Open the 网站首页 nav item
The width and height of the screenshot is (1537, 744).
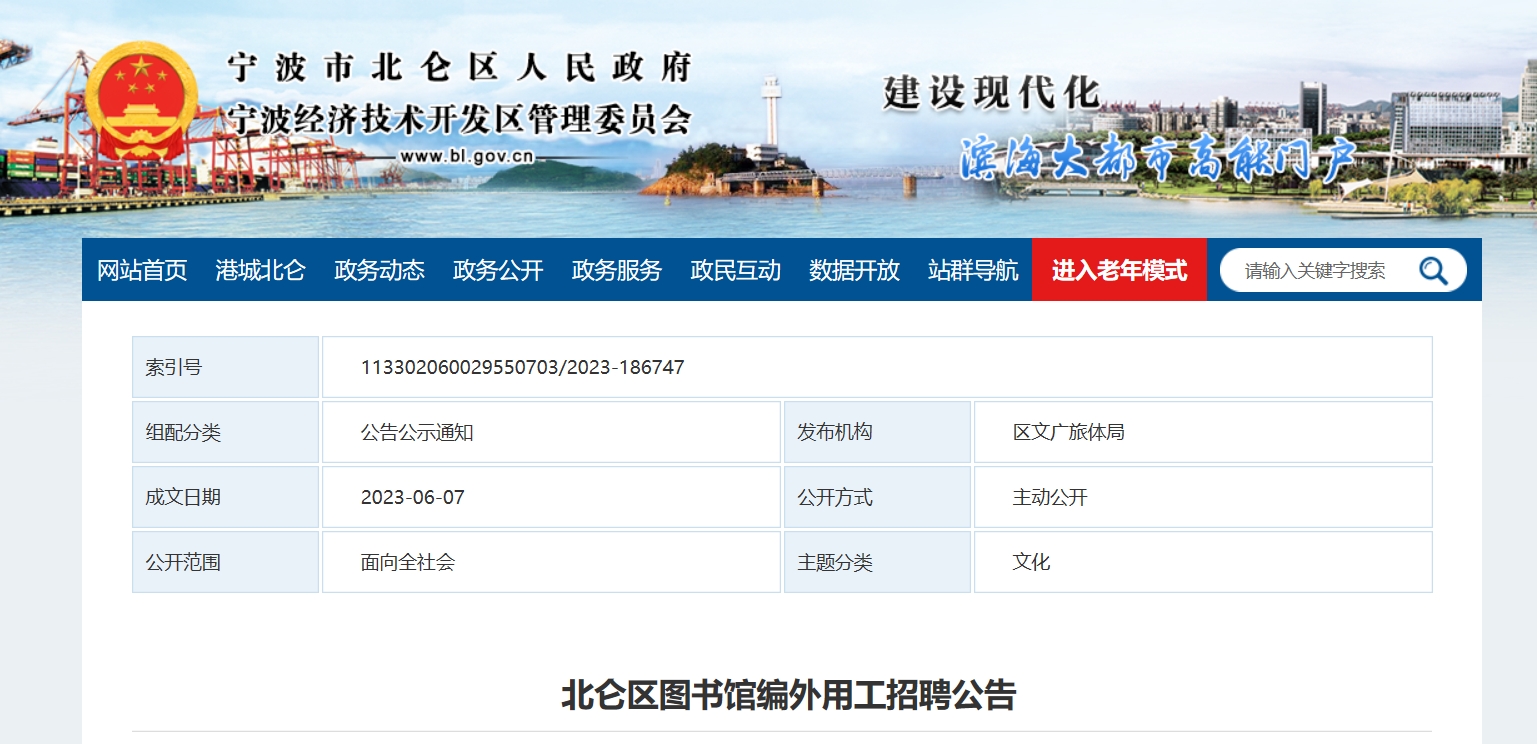tap(142, 270)
